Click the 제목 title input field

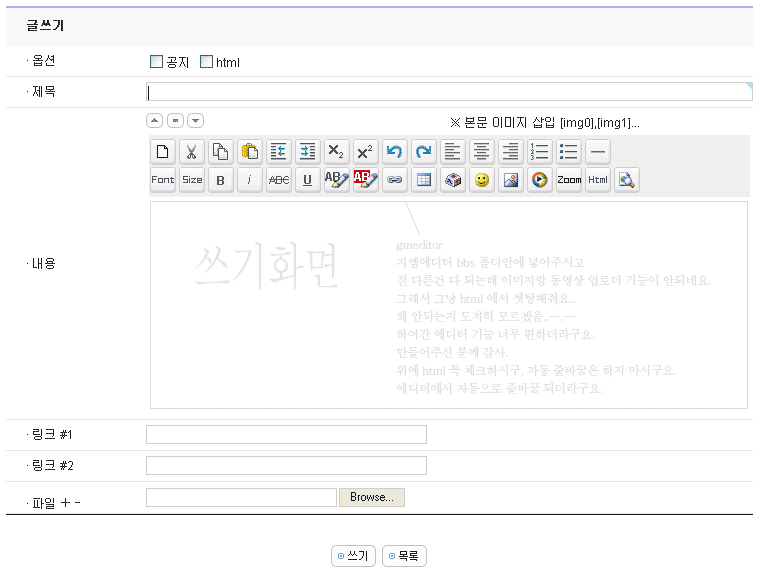(x=448, y=92)
